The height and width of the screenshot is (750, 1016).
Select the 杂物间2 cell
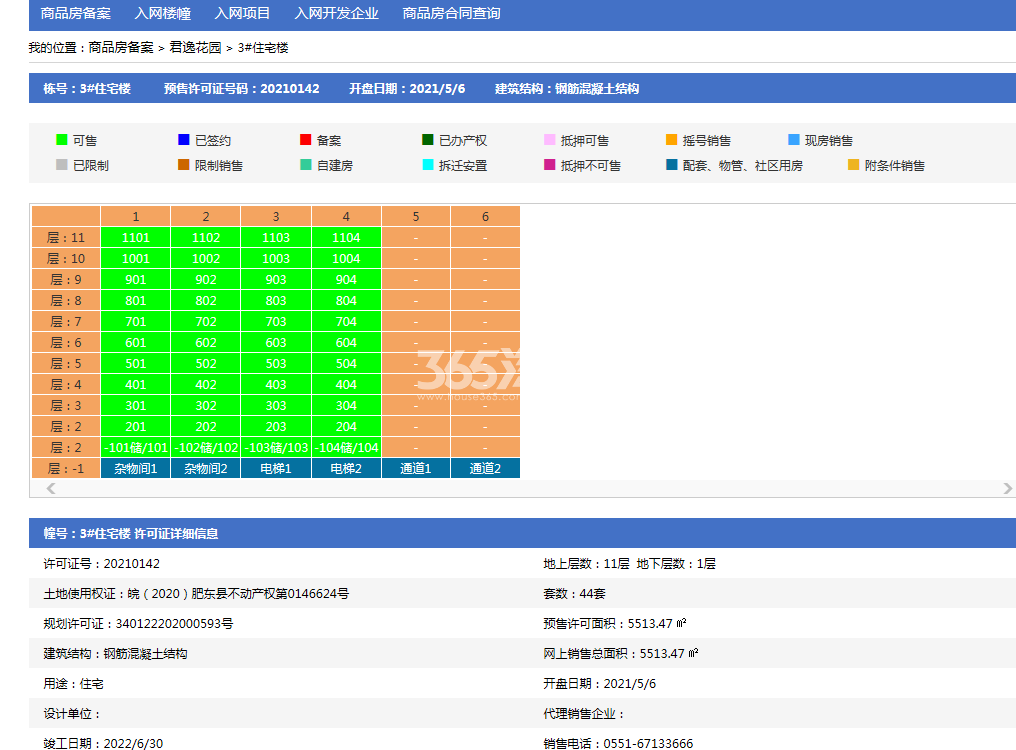point(205,468)
